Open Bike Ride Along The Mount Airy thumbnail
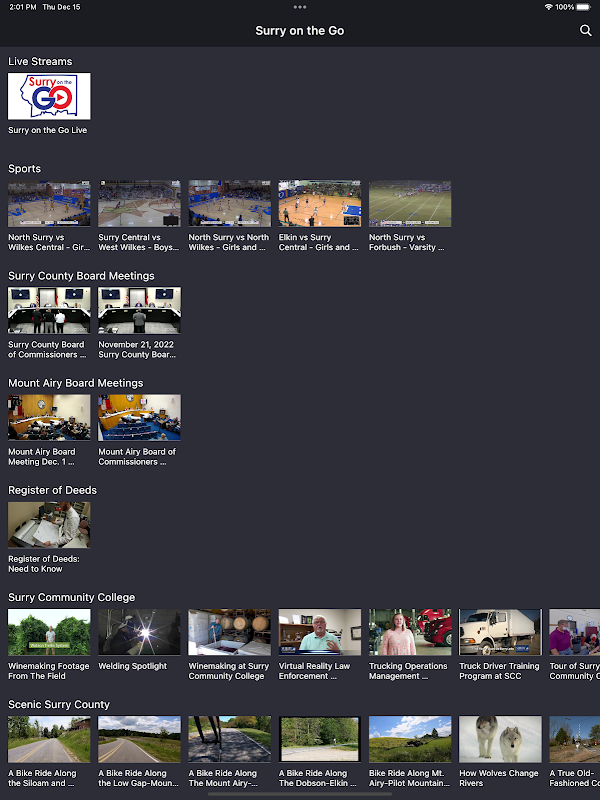This screenshot has height=800, width=600. coord(230,739)
